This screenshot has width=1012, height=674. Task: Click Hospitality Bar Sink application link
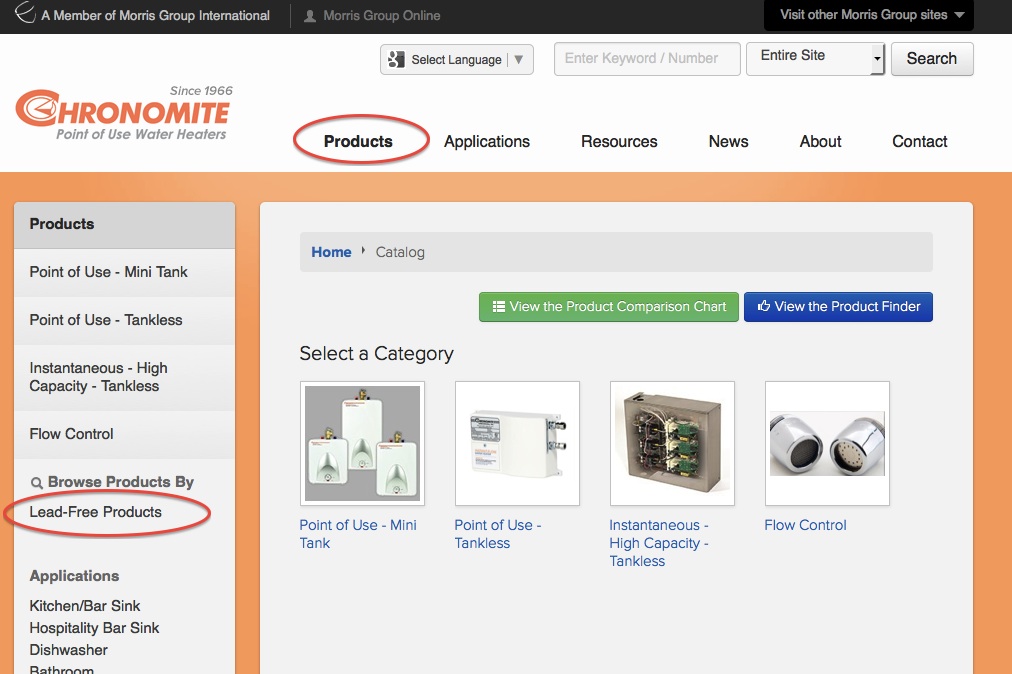coord(94,628)
